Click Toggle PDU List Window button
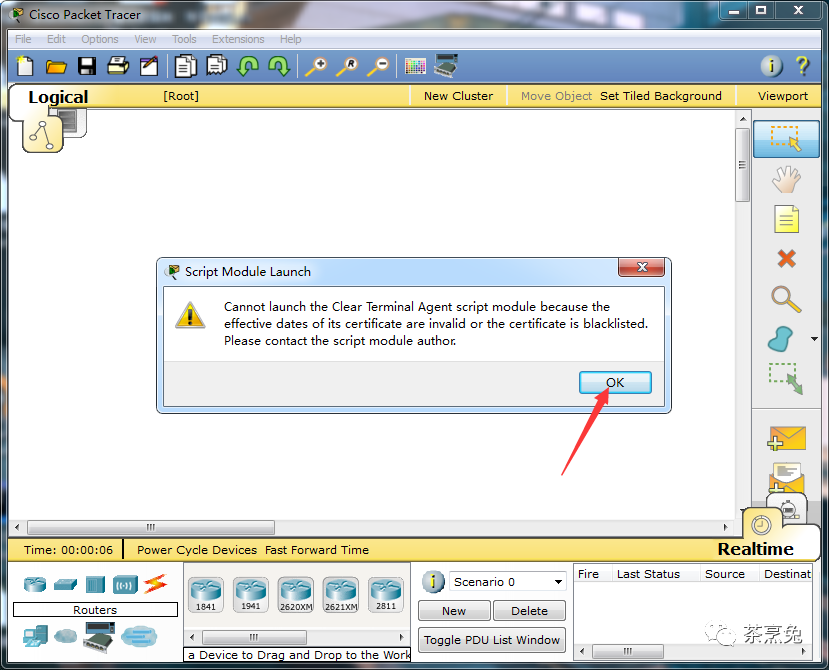This screenshot has width=829, height=670. click(492, 640)
